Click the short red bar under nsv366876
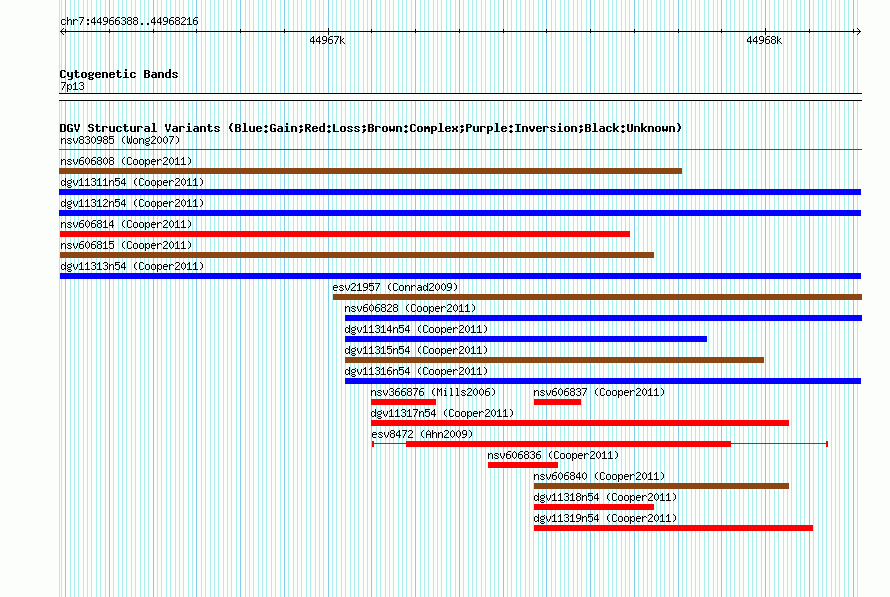The width and height of the screenshot is (890, 597). point(403,402)
